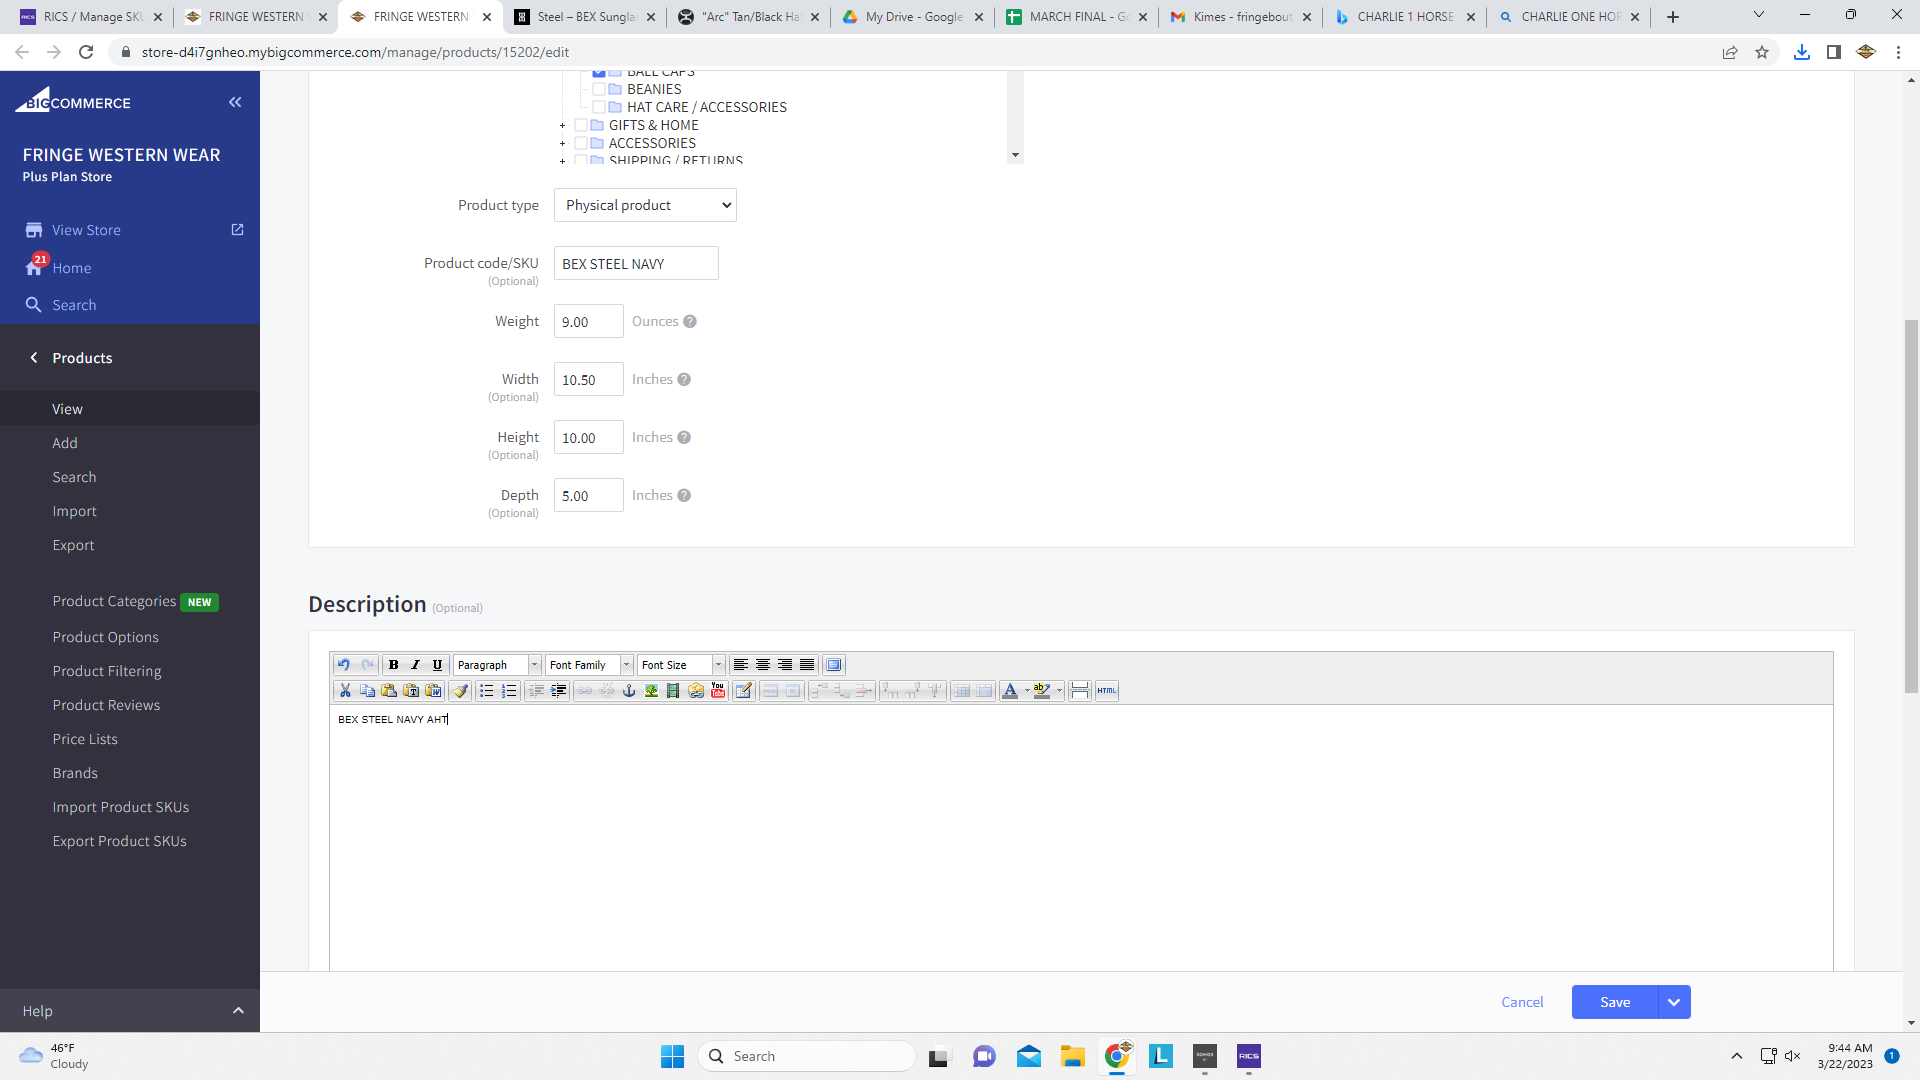Image resolution: width=1920 pixels, height=1080 pixels.
Task: Click the Cancel link
Action: coord(1522,1002)
